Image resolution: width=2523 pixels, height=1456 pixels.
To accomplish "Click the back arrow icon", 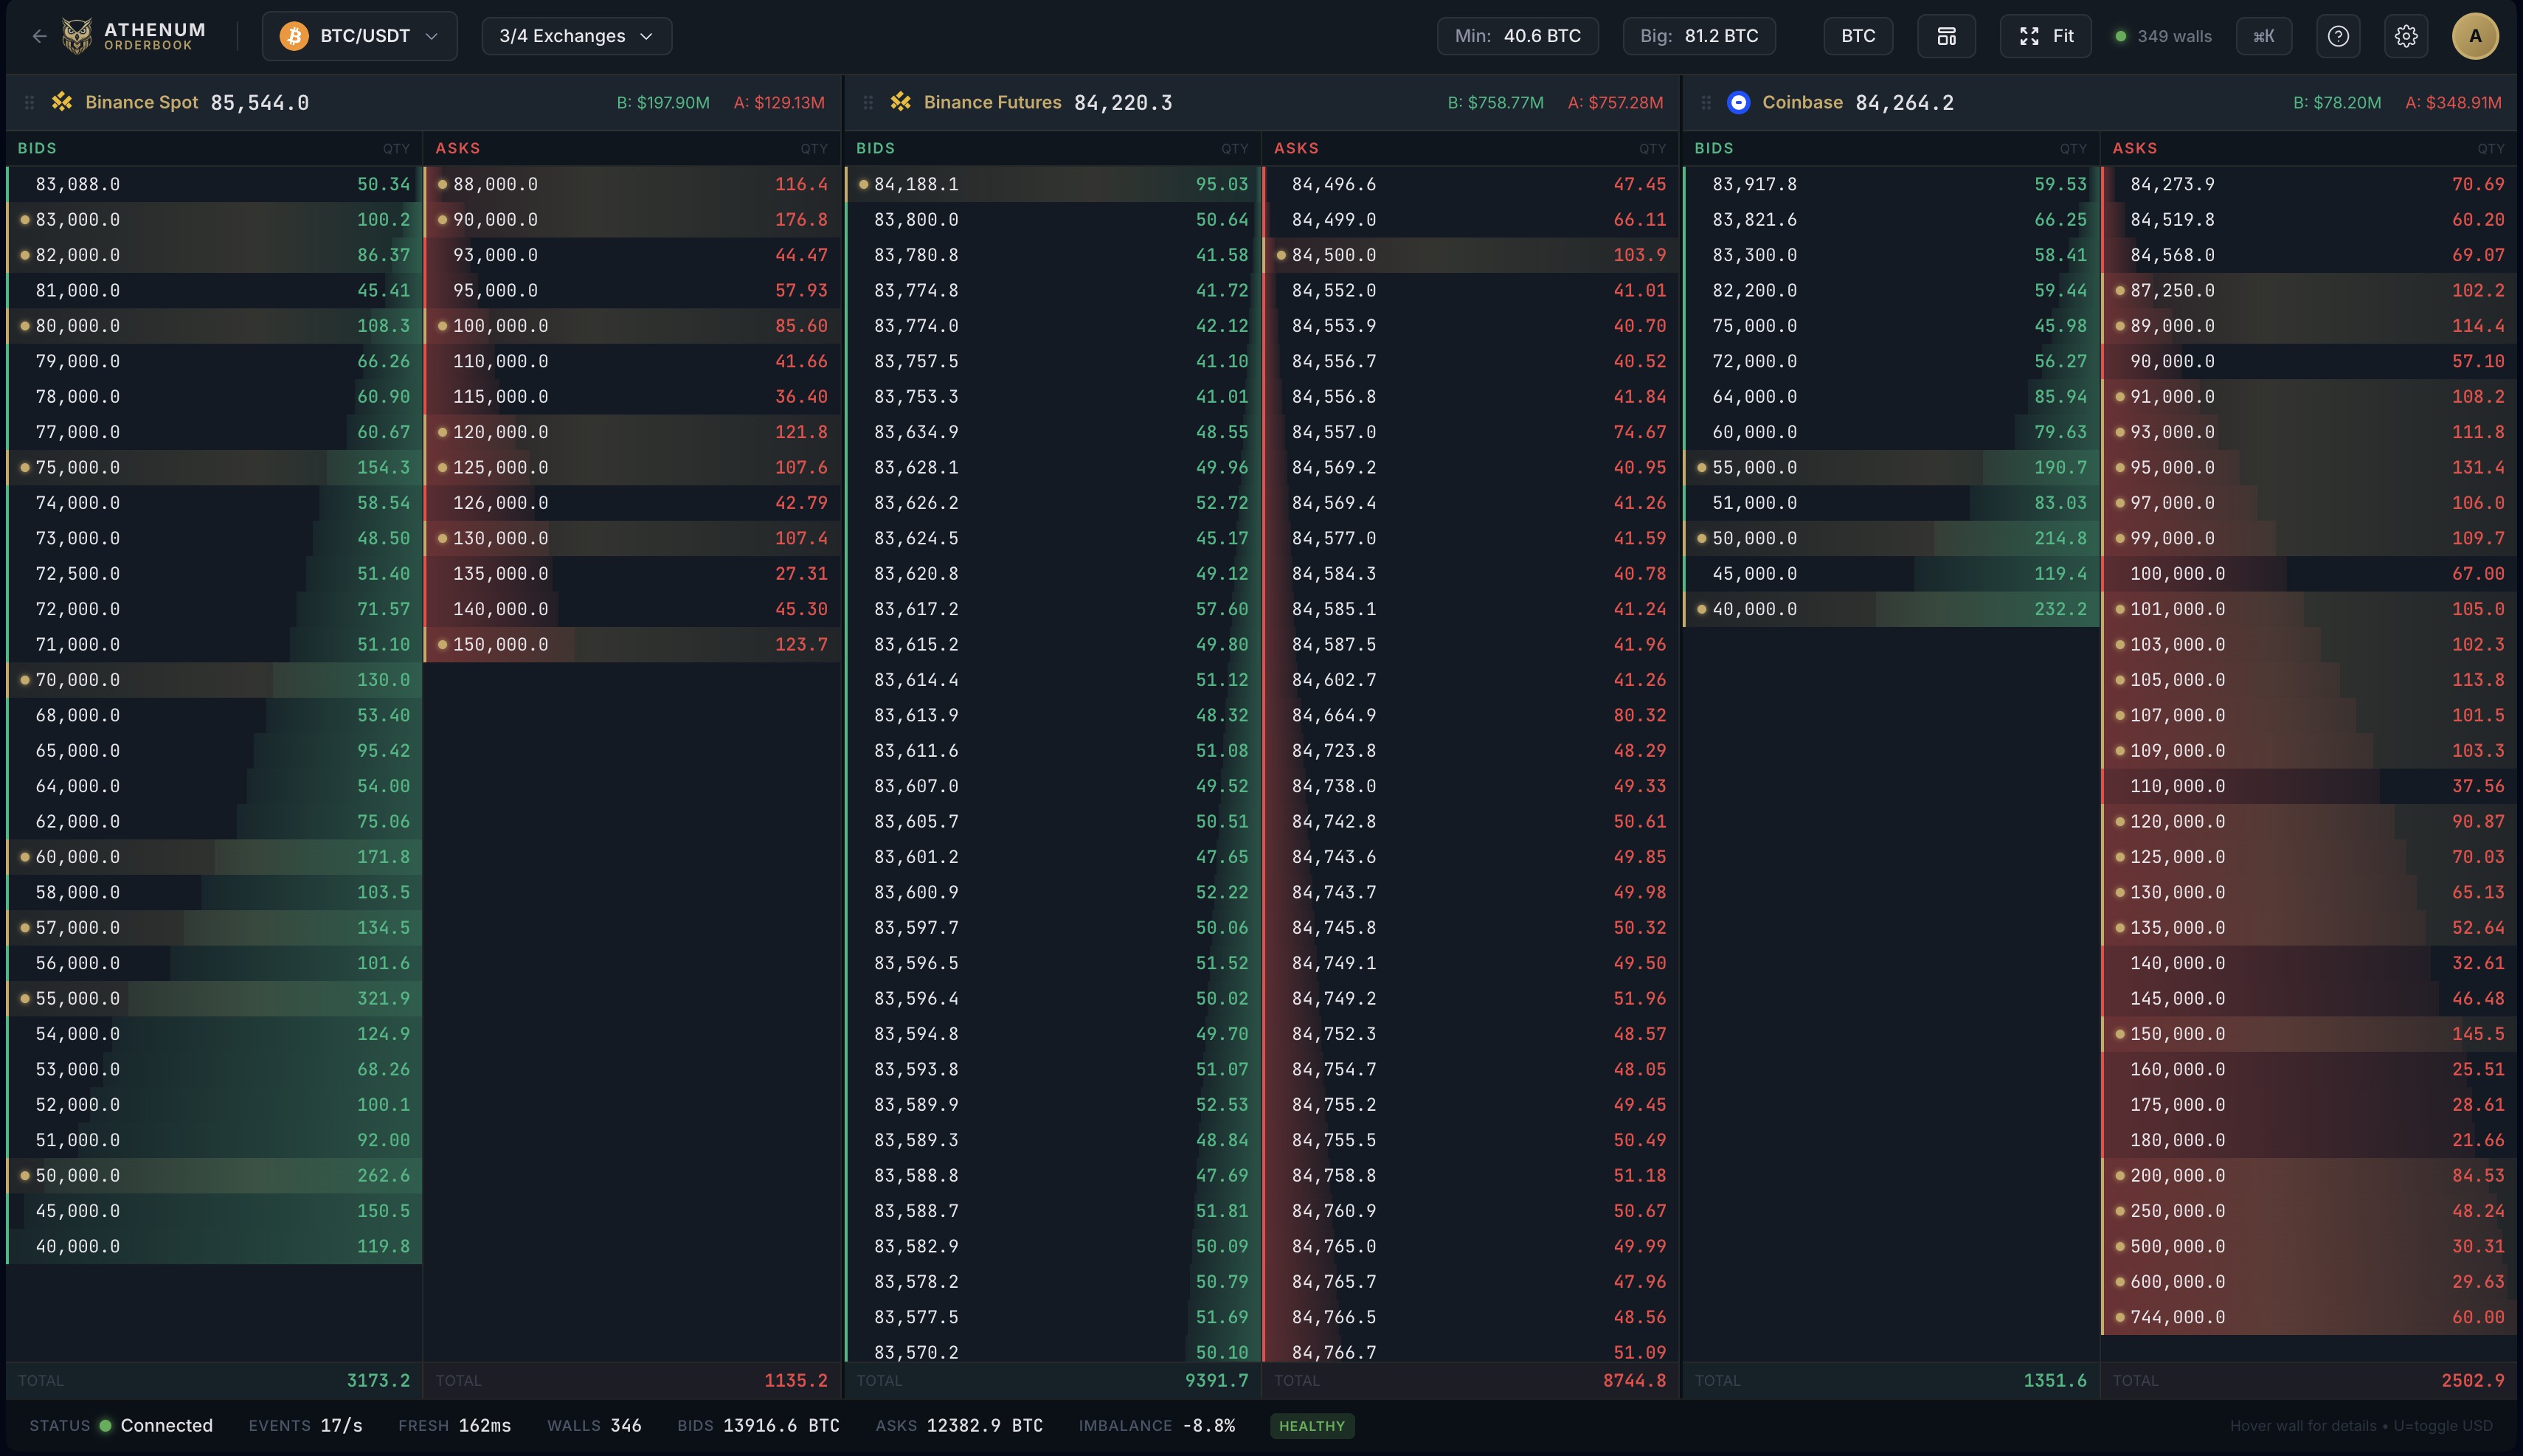I will click(39, 36).
